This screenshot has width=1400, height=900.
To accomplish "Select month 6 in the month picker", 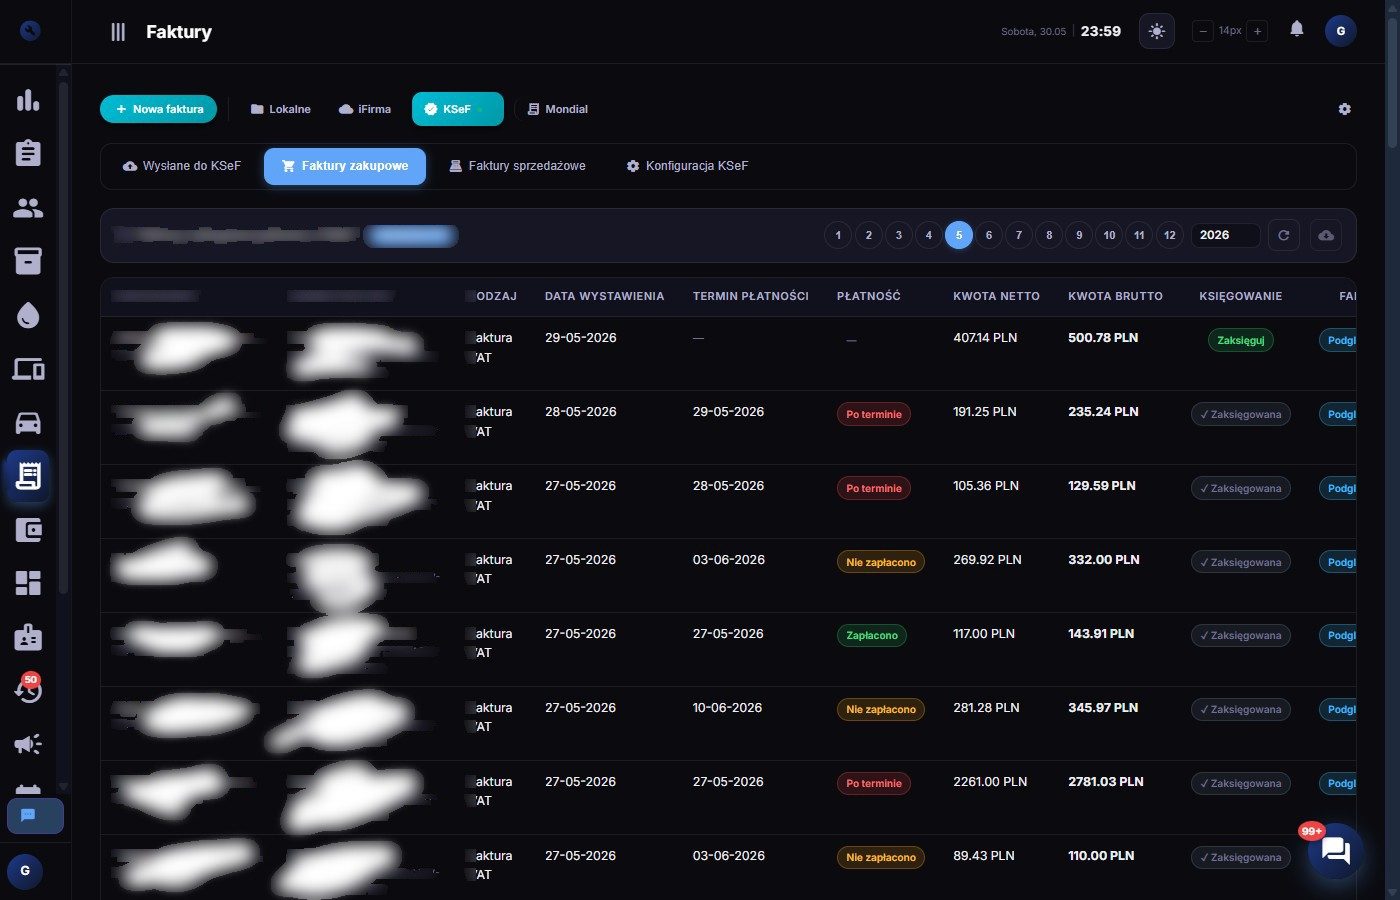I will tap(988, 235).
